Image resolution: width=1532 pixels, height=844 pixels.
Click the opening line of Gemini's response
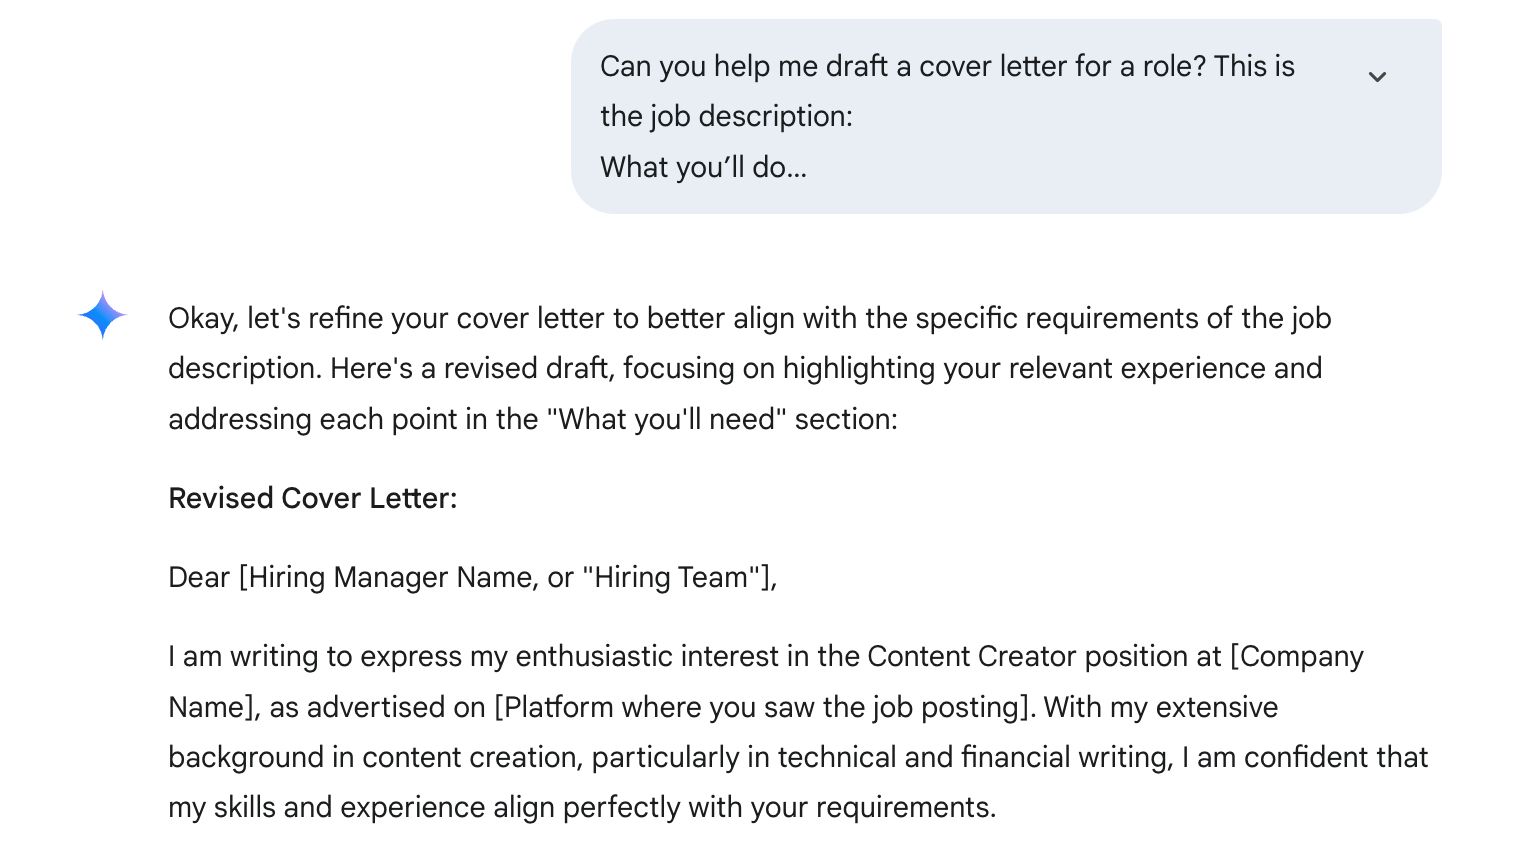(x=749, y=318)
